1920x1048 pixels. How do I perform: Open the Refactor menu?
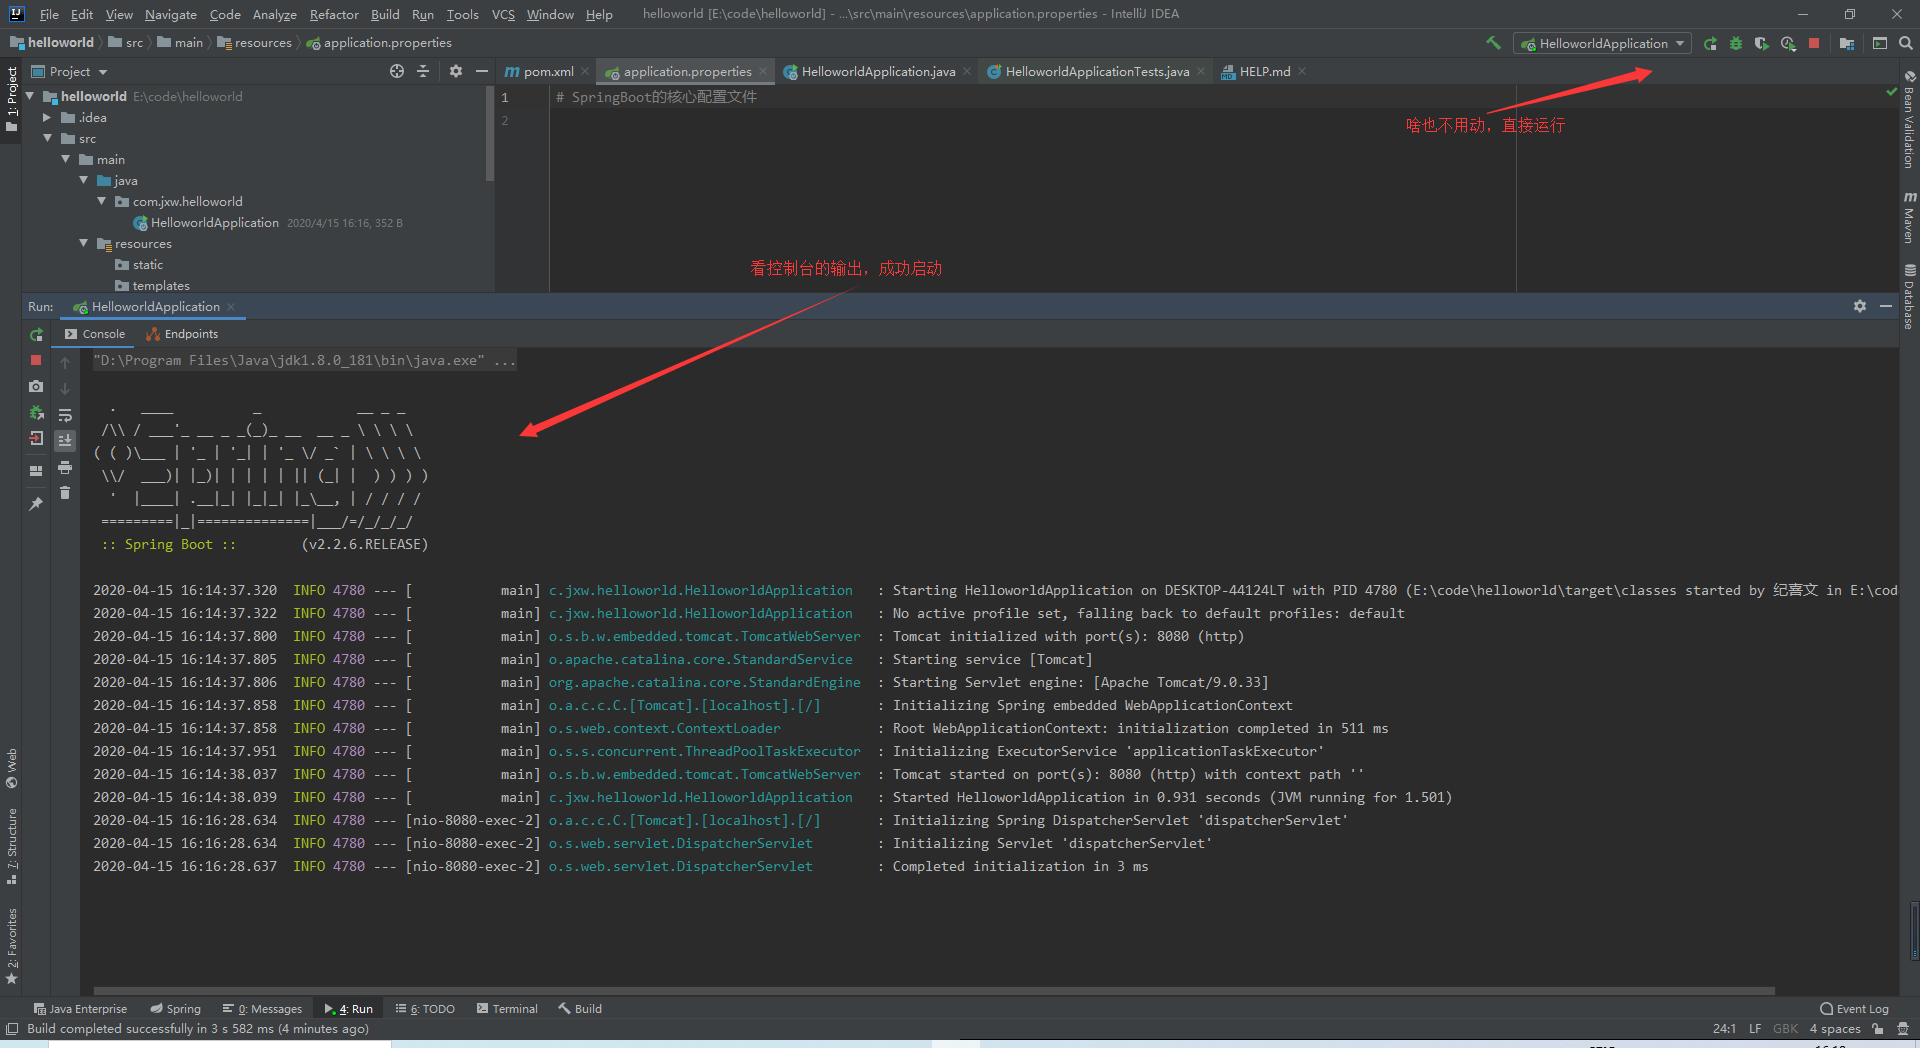[x=334, y=14]
